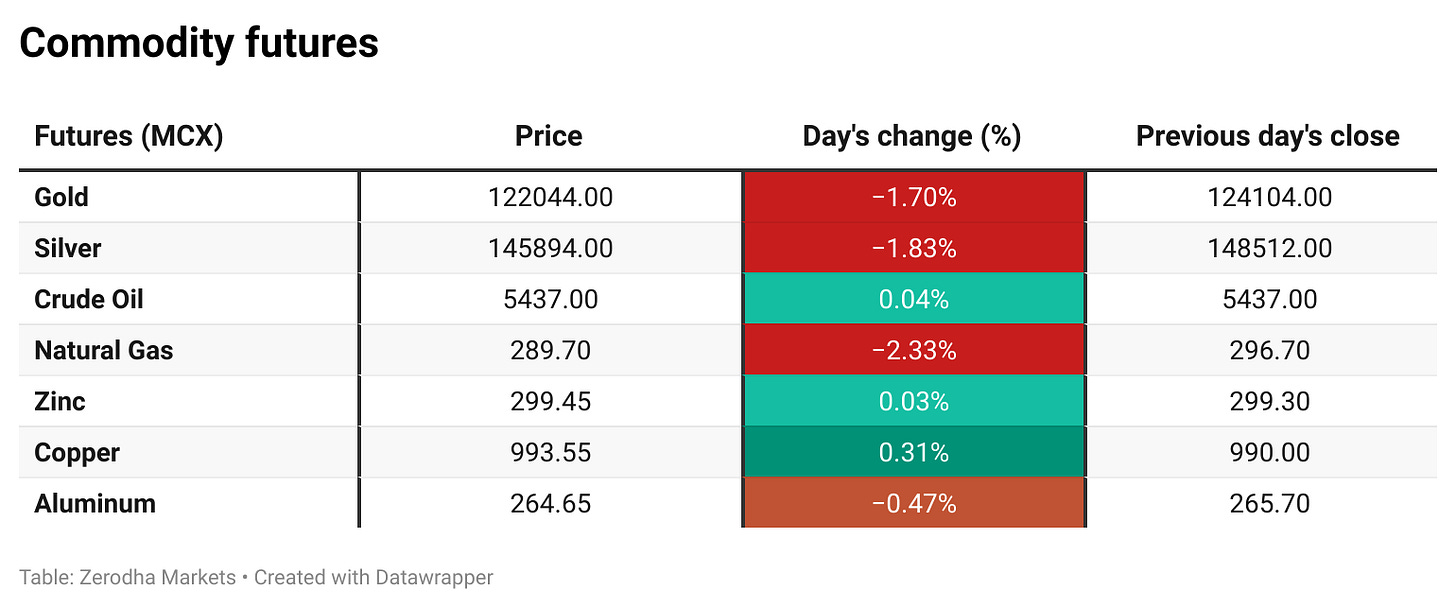The image size is (1456, 609).
Task: Select the orange Aluminum −0.47% cell
Action: coord(913,503)
